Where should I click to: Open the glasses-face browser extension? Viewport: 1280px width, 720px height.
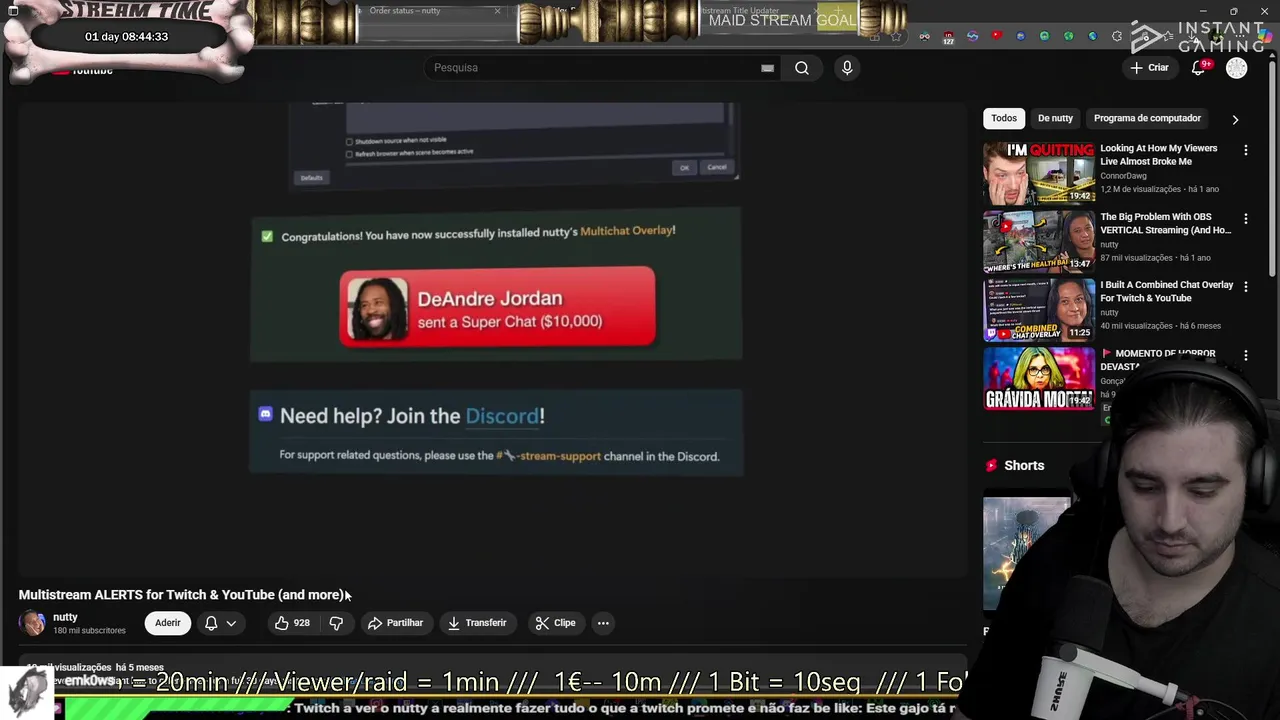click(924, 37)
